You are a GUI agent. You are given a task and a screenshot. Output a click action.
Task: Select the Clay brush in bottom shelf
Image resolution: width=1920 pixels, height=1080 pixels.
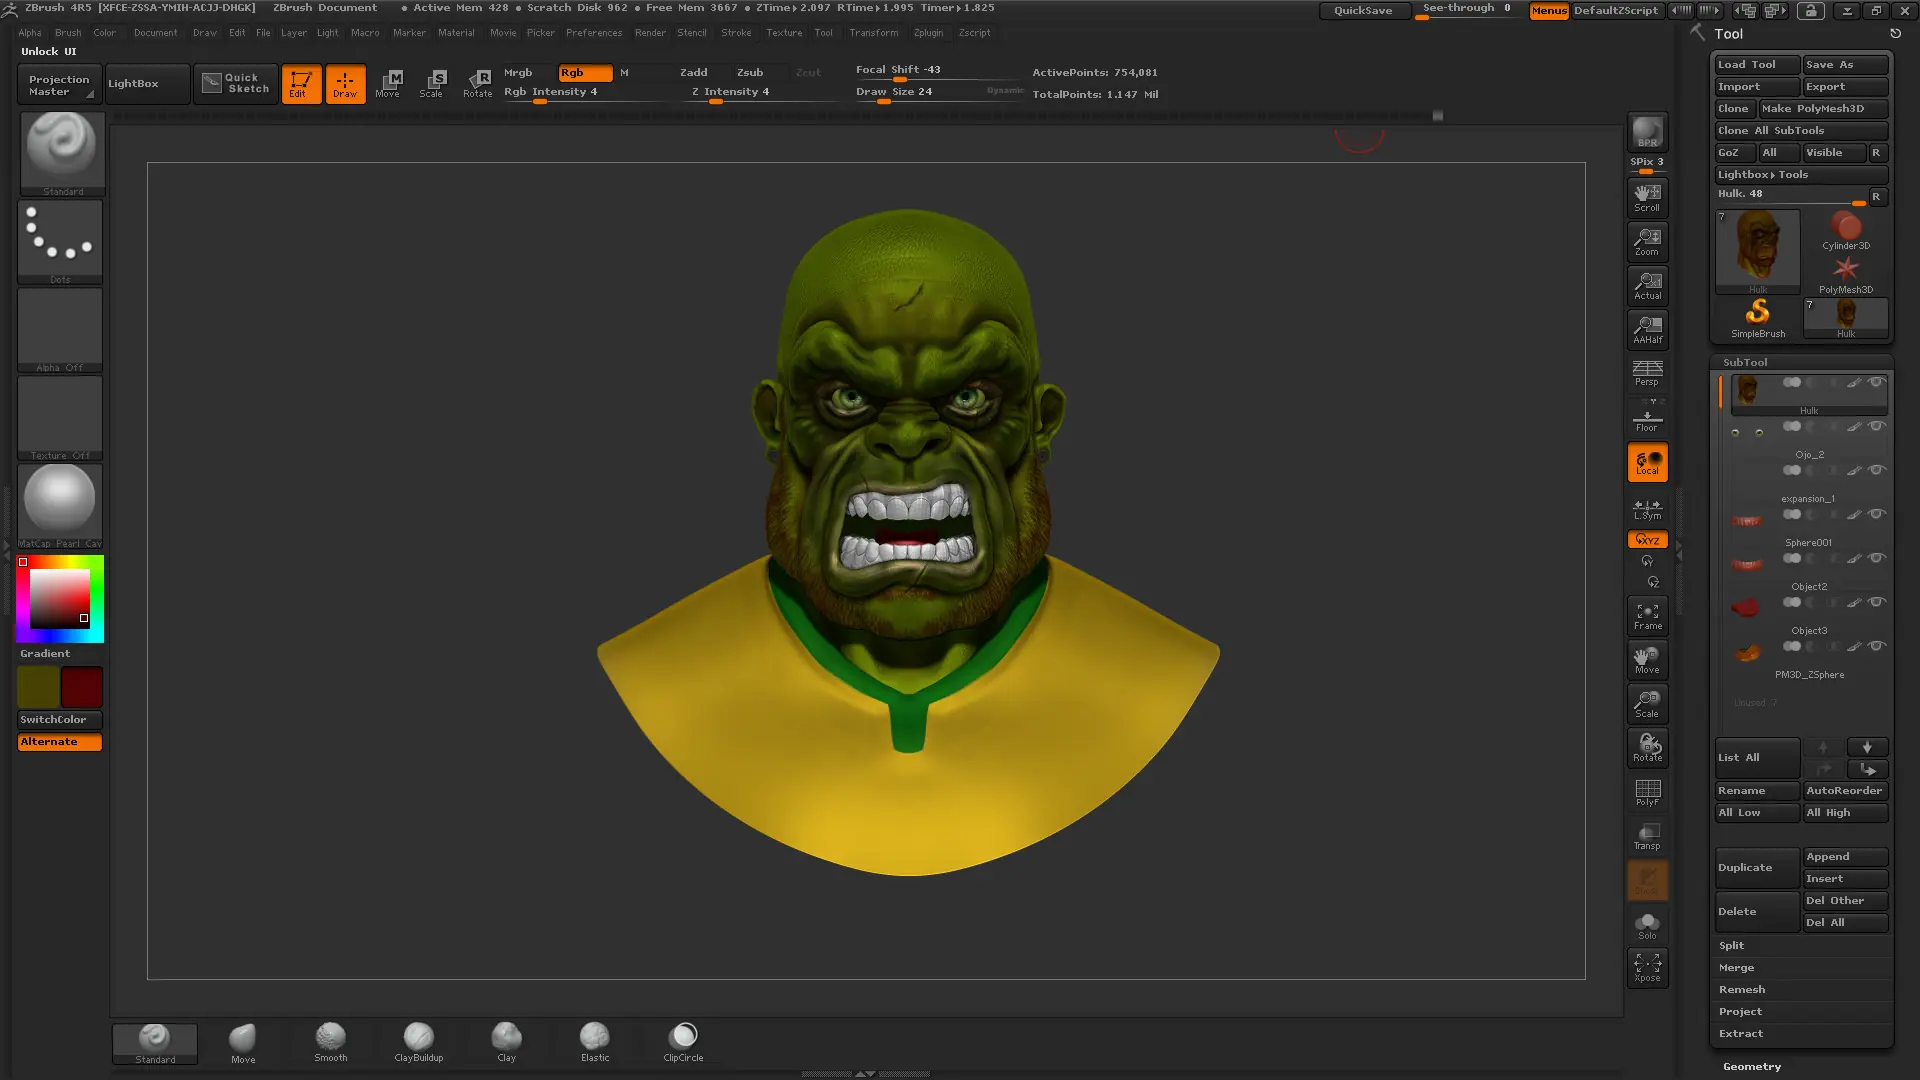[x=507, y=1042]
